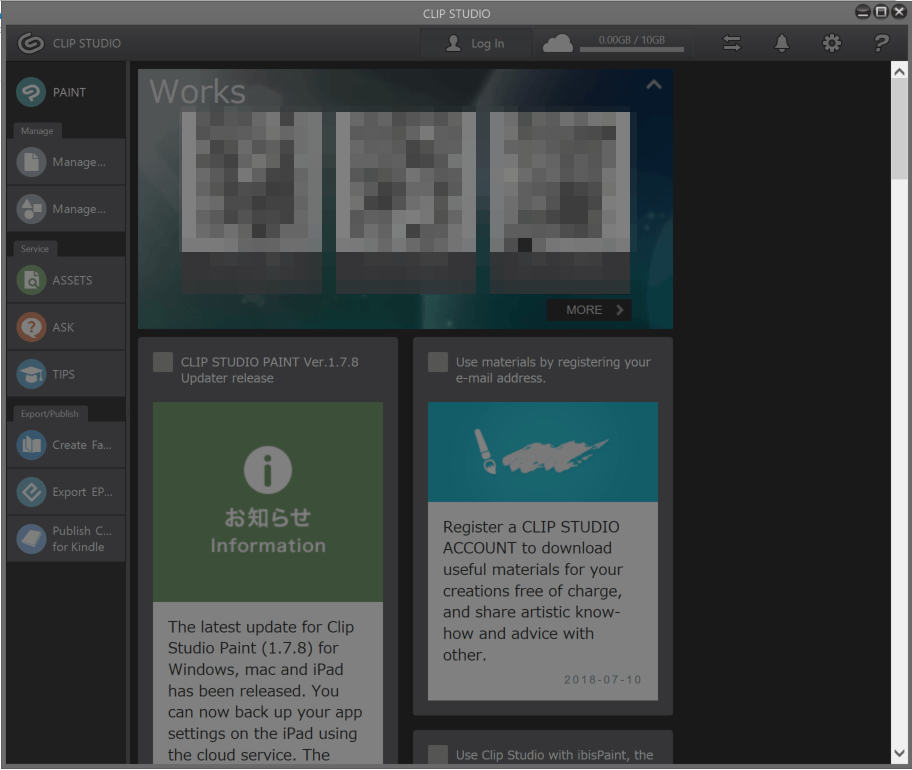Click the Log In button
Viewport: 912px width, 770px height.
point(476,43)
